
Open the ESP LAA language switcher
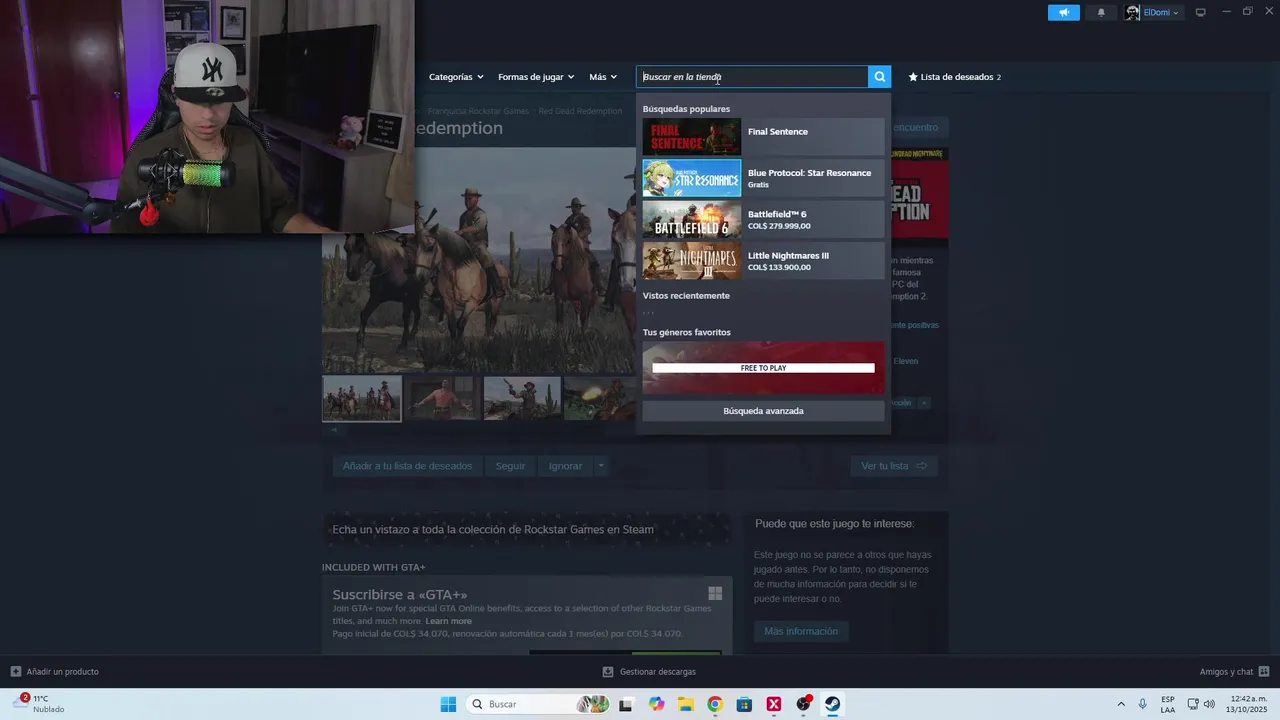pos(1168,704)
